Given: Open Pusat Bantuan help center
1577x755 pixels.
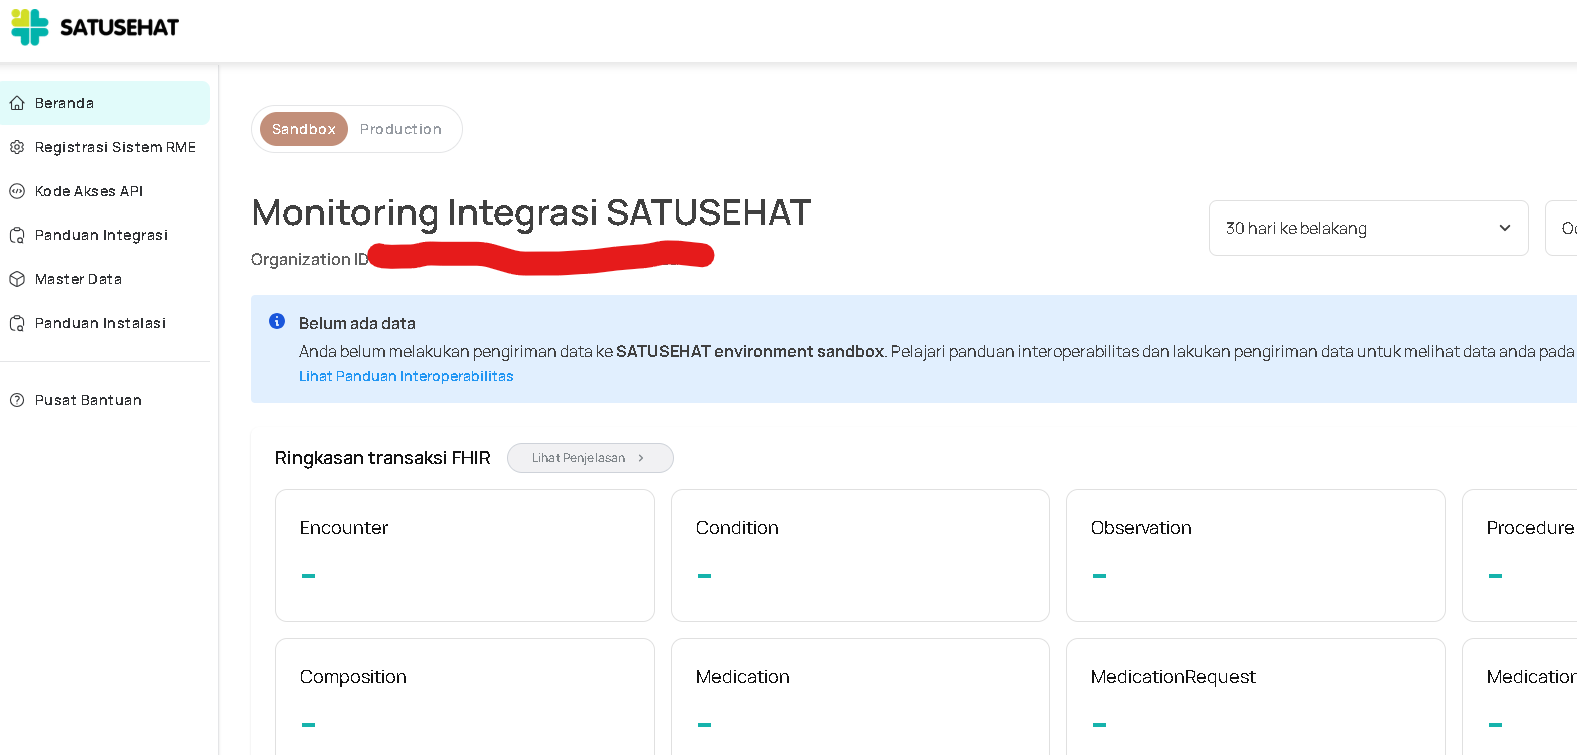Looking at the screenshot, I should click(105, 400).
